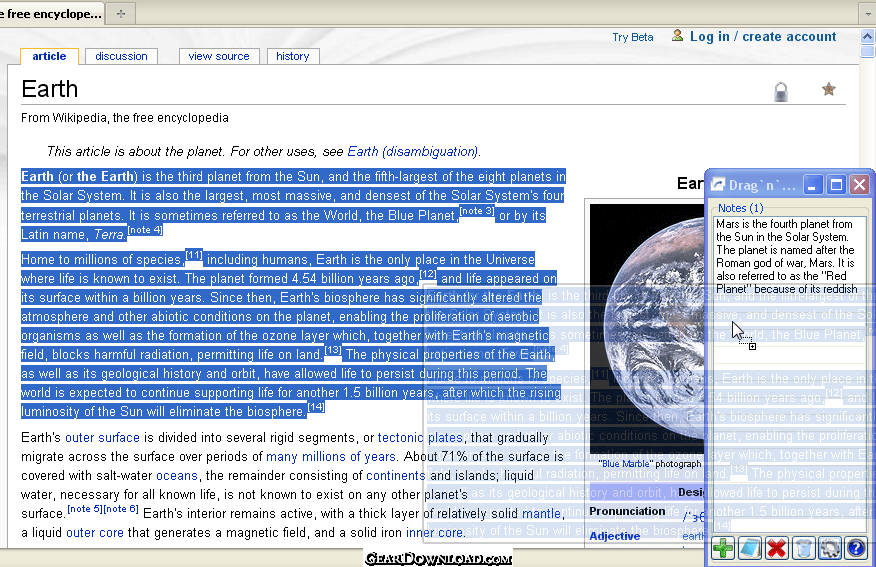
Task: Click the featured article star icon
Action: pos(829,89)
